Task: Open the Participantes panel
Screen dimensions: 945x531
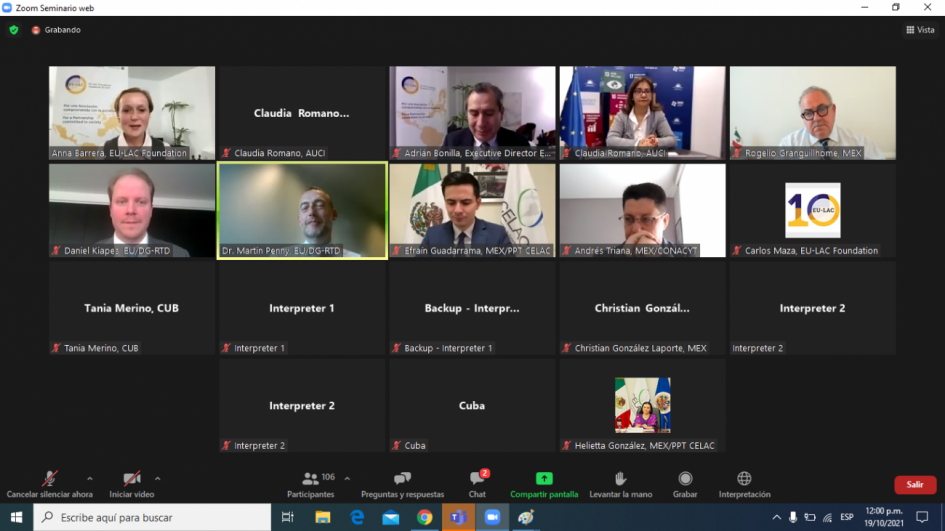Action: point(310,485)
